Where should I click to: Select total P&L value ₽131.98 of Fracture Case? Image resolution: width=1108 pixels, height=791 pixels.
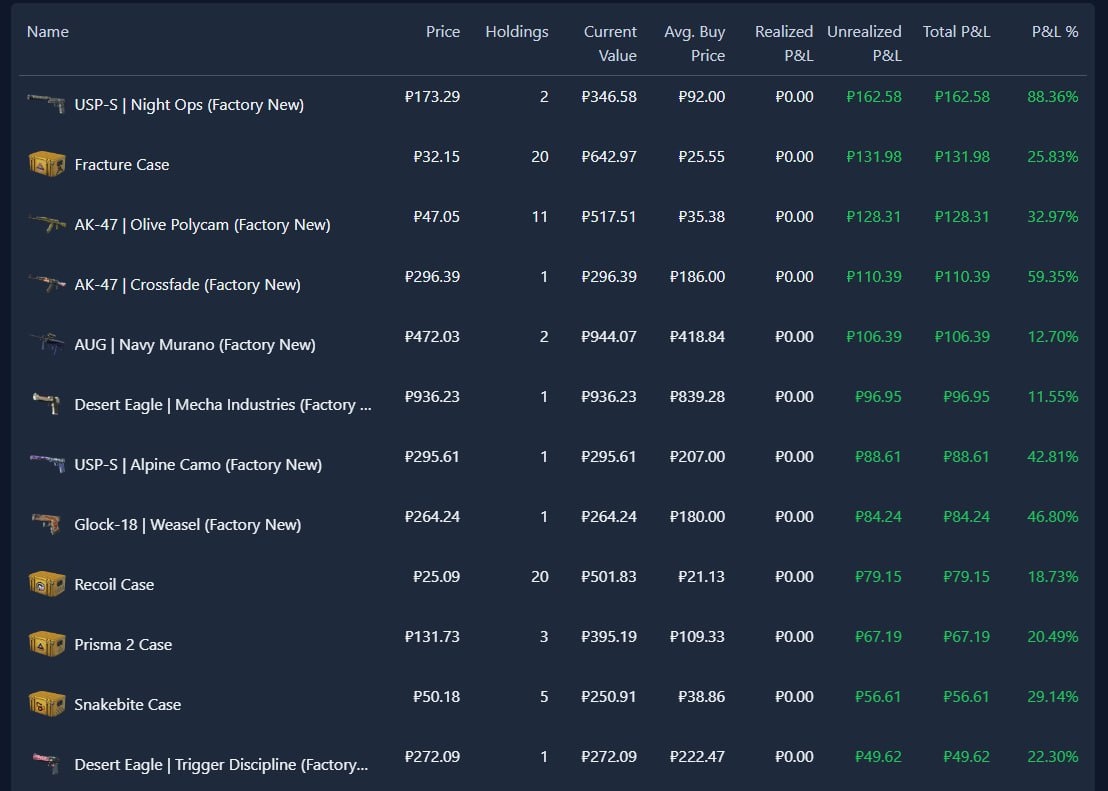[962, 157]
